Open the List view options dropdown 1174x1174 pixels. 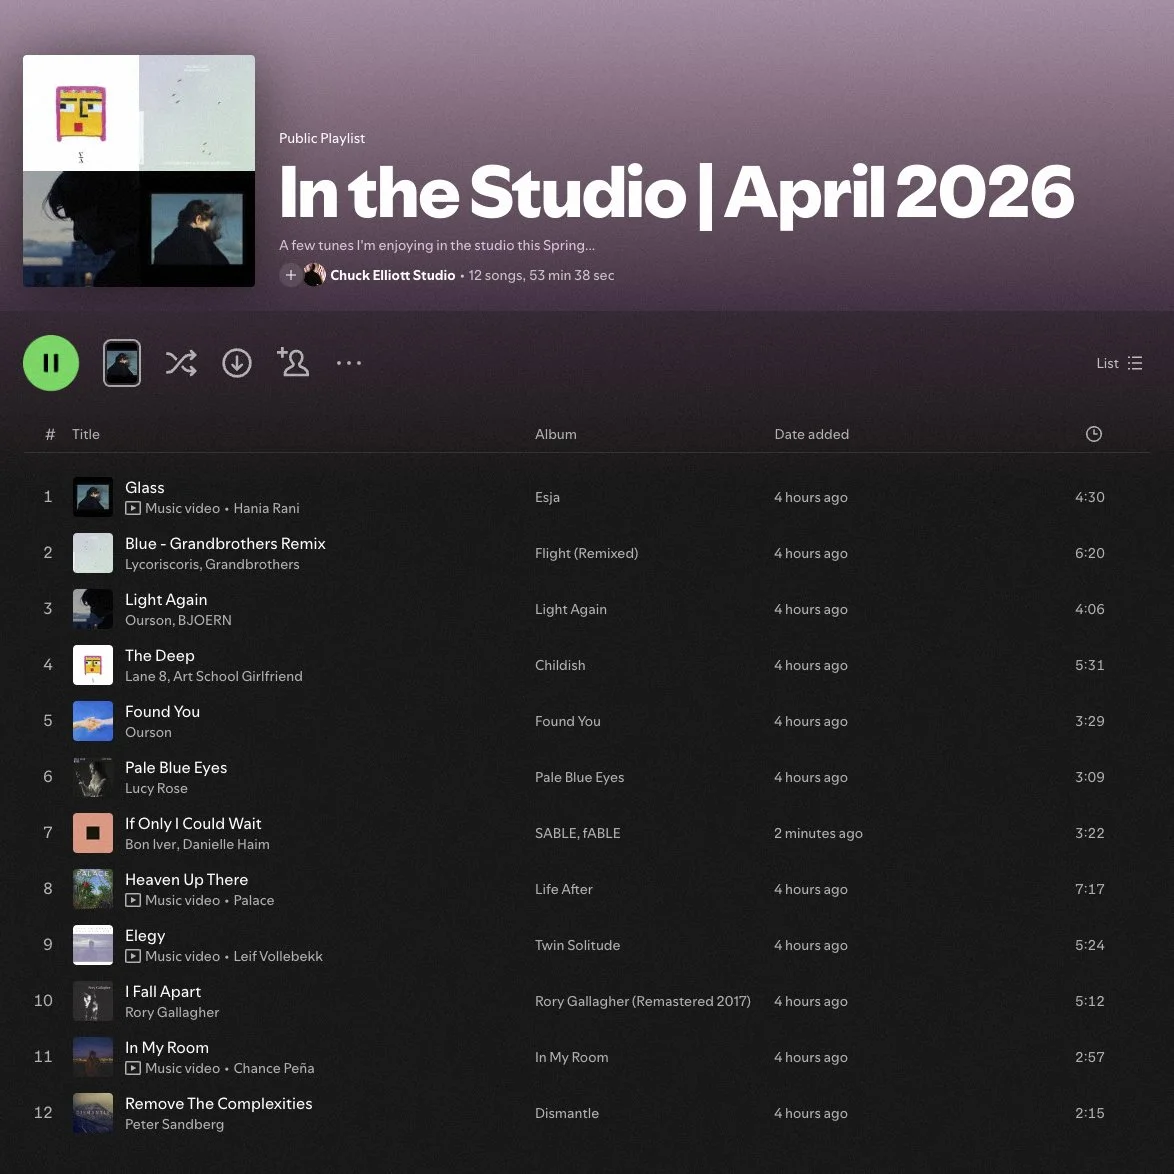click(1119, 363)
